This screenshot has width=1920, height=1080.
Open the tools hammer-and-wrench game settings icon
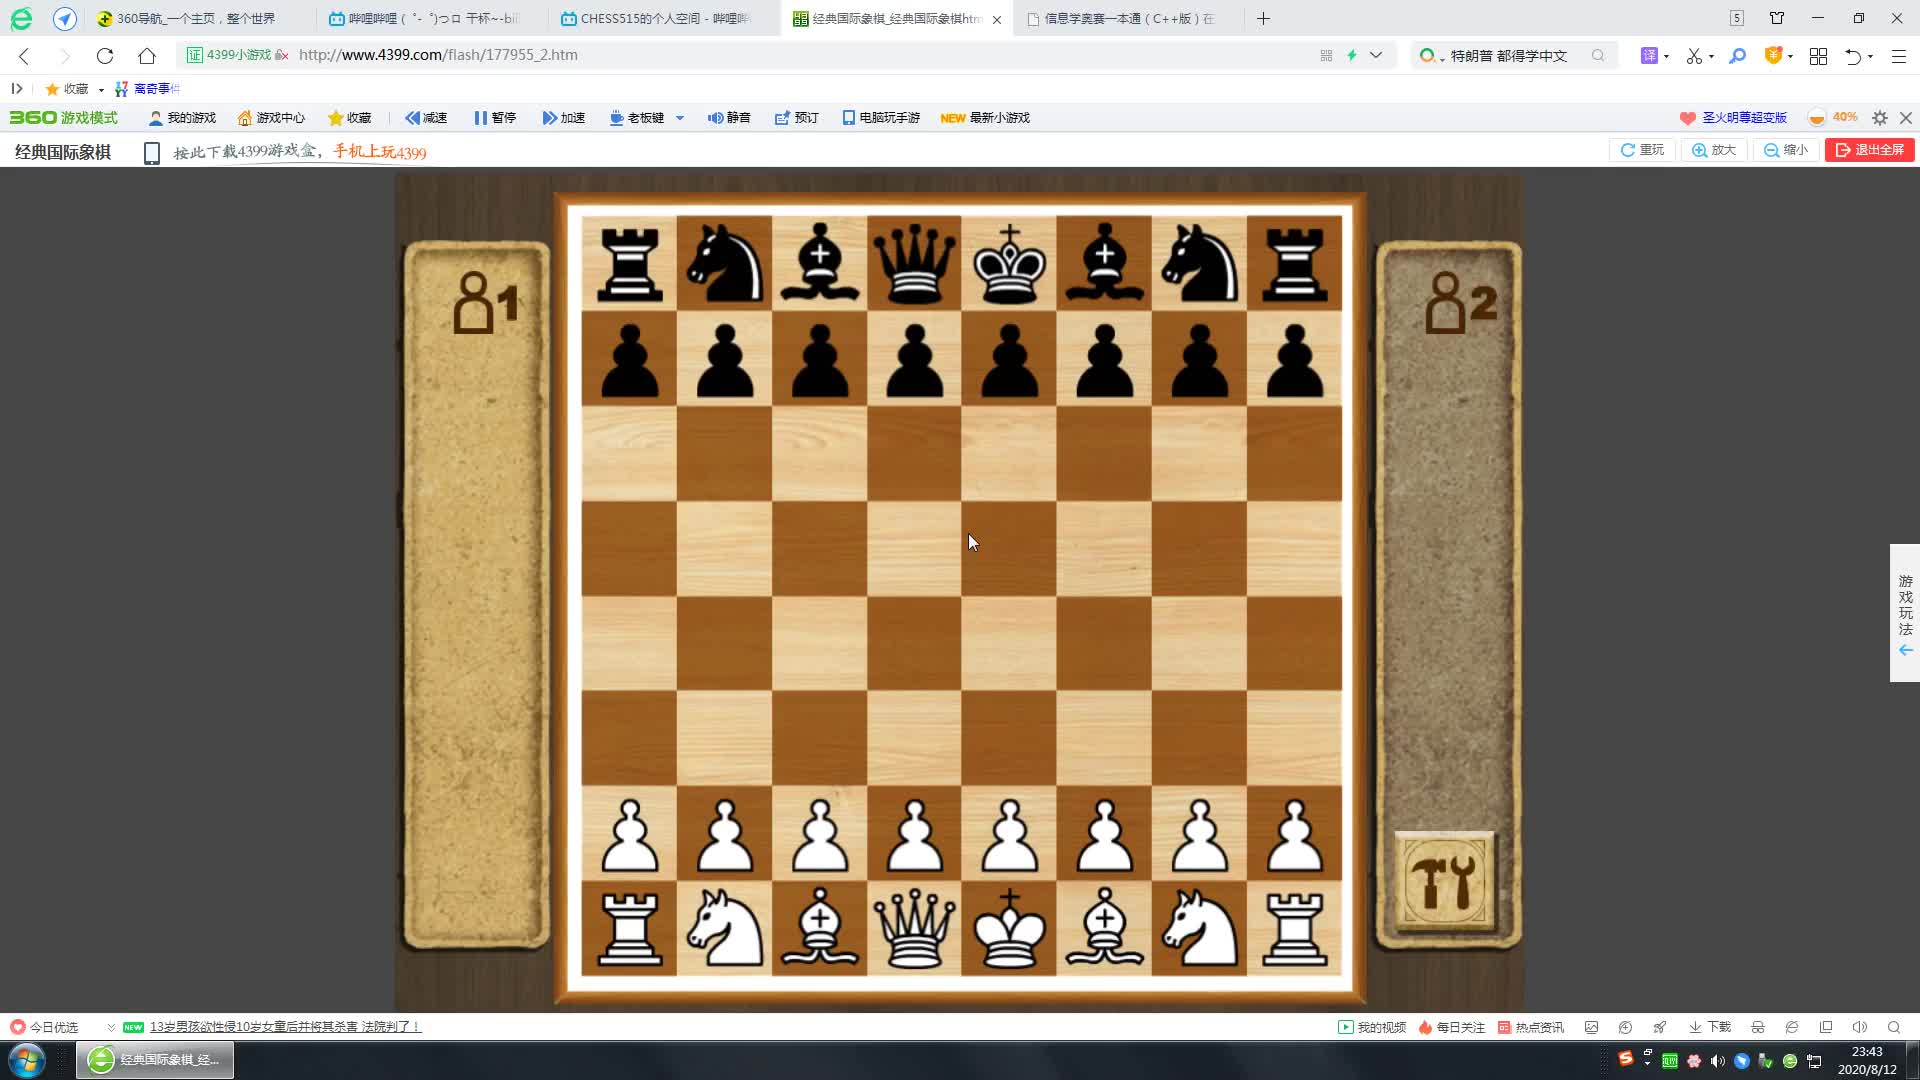tap(1443, 881)
